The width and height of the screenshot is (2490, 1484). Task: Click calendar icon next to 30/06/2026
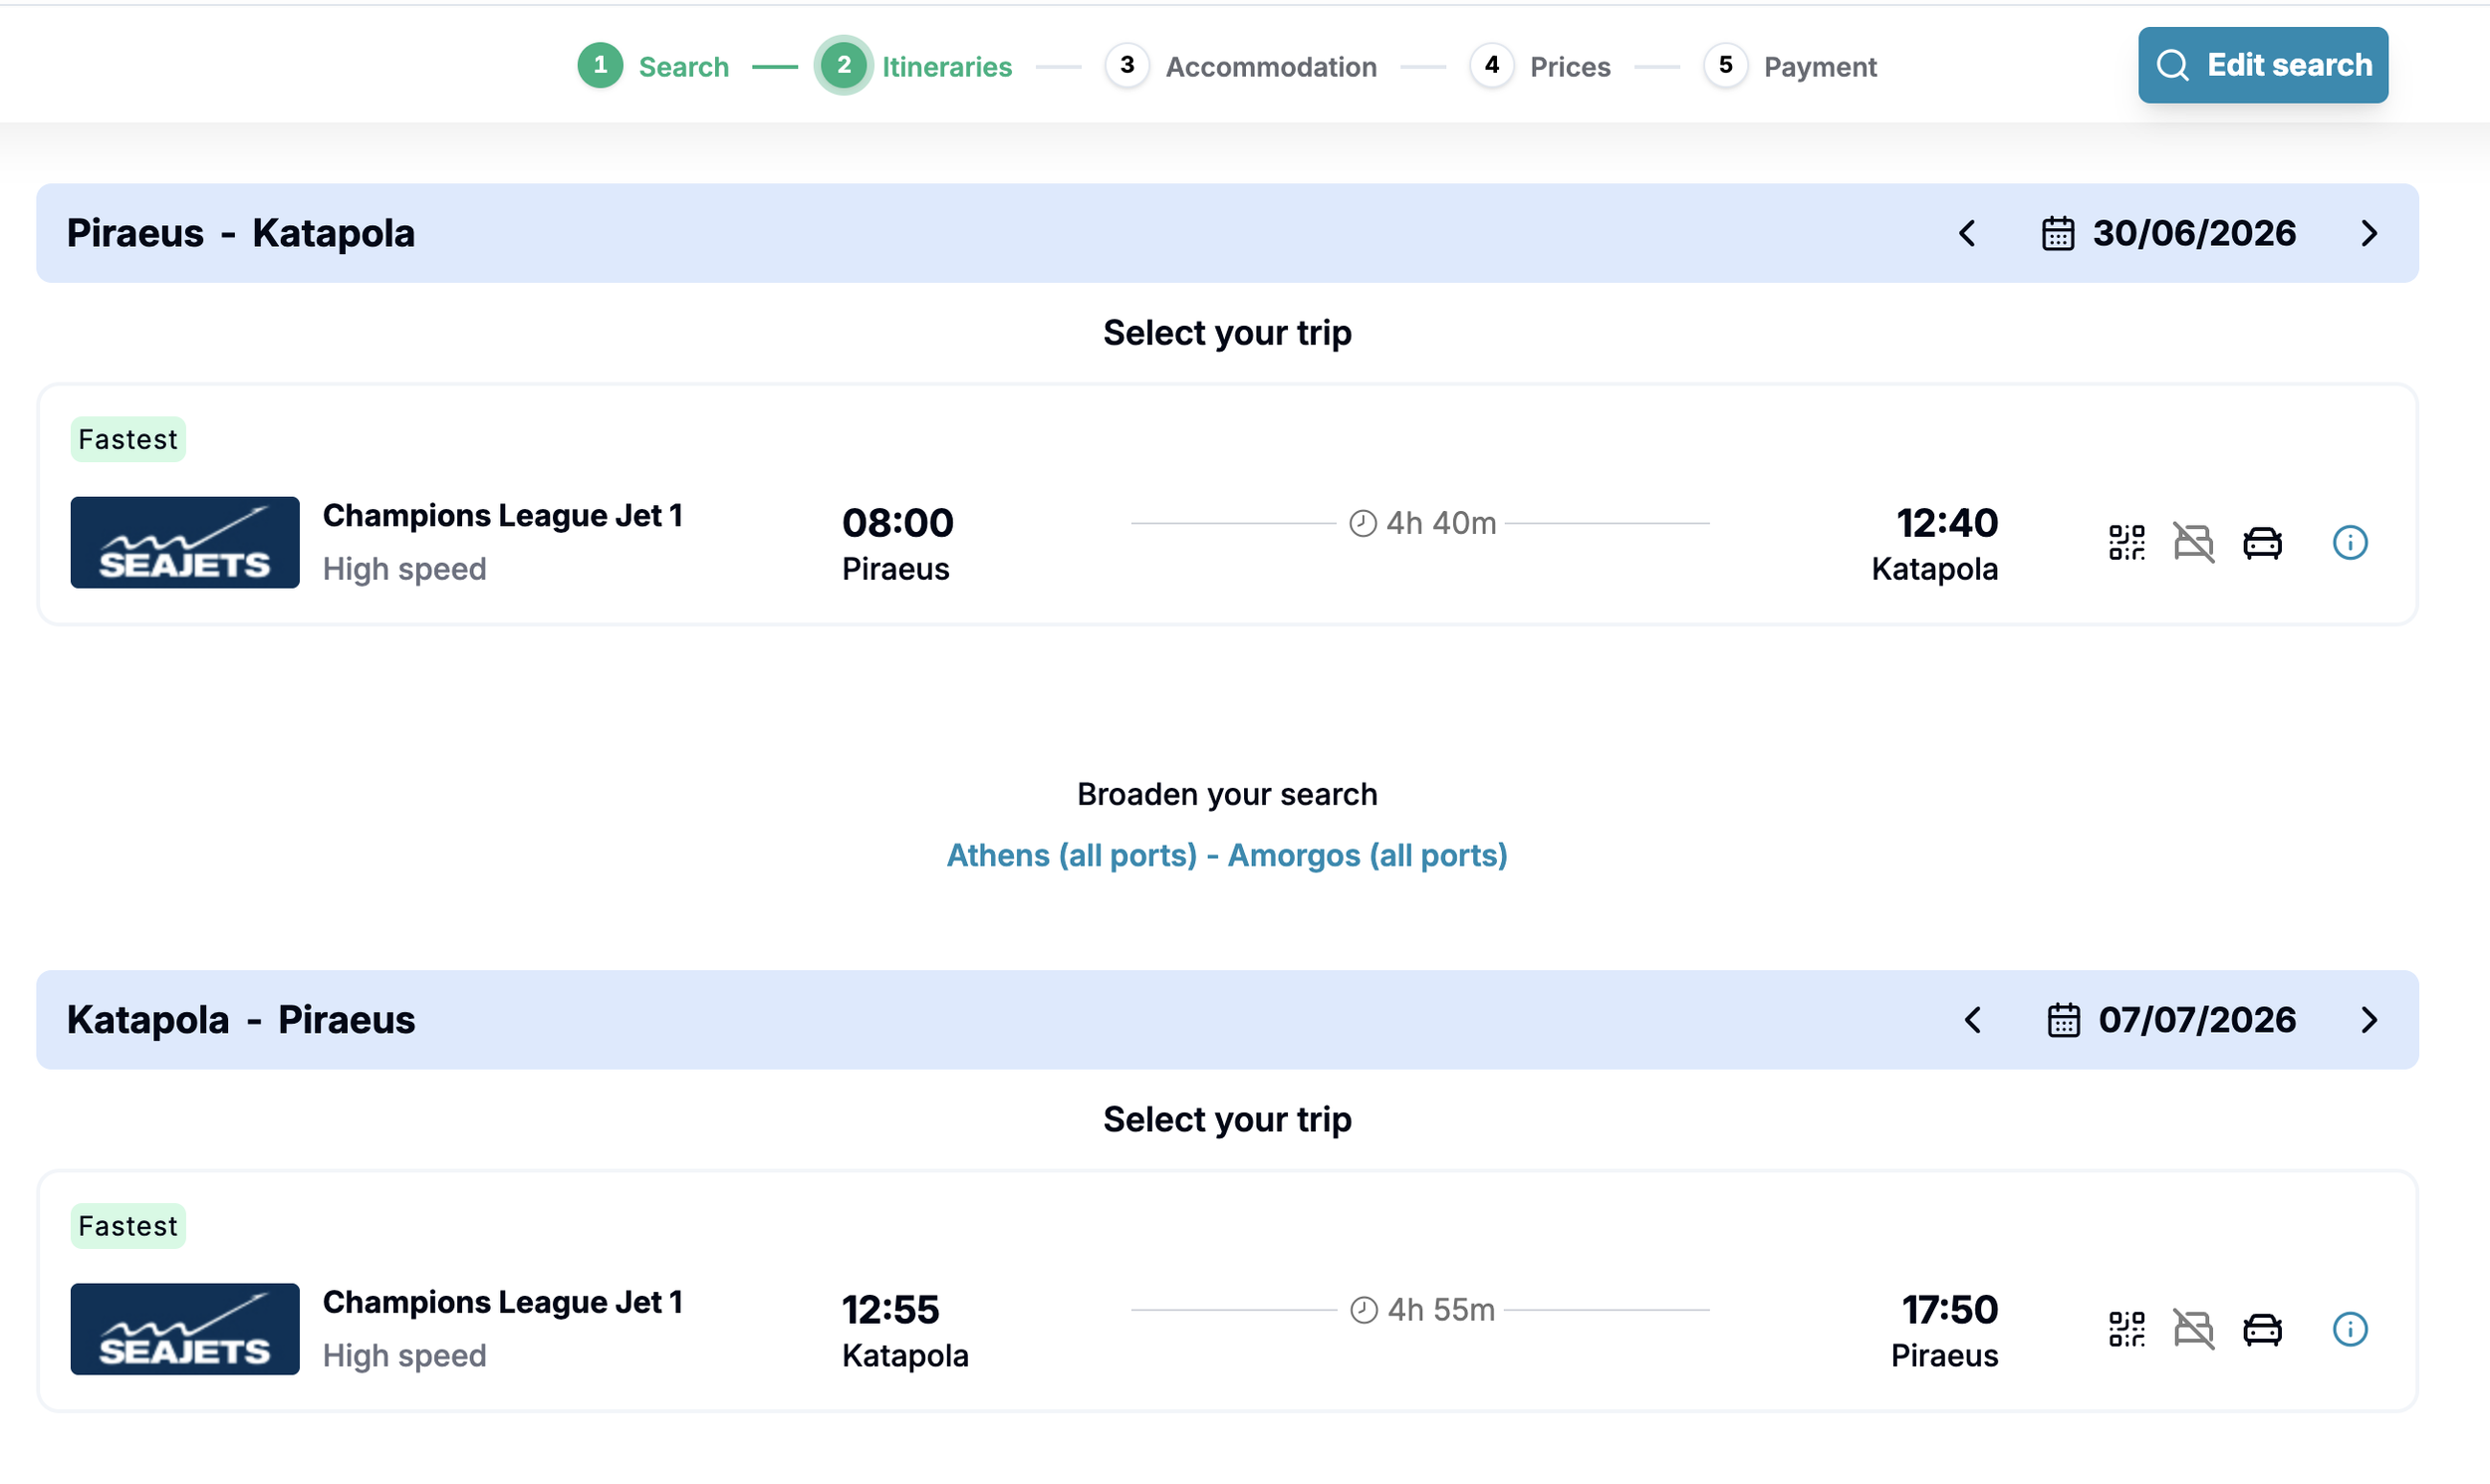pos(2057,233)
